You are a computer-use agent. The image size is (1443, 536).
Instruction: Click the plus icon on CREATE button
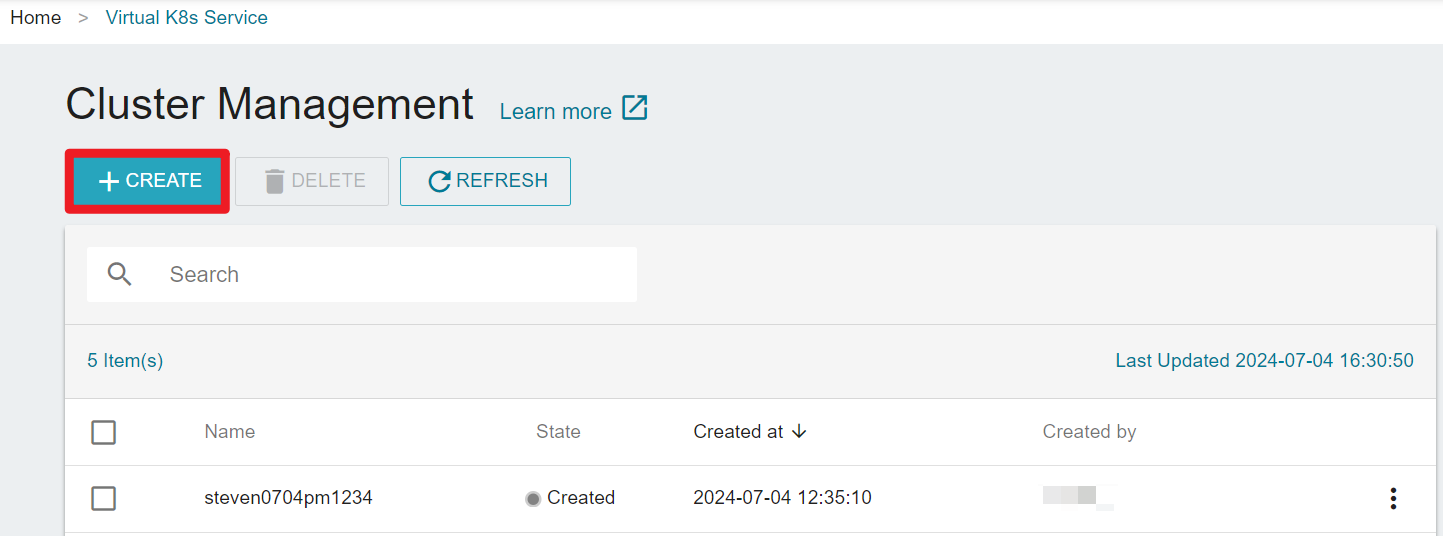110,181
